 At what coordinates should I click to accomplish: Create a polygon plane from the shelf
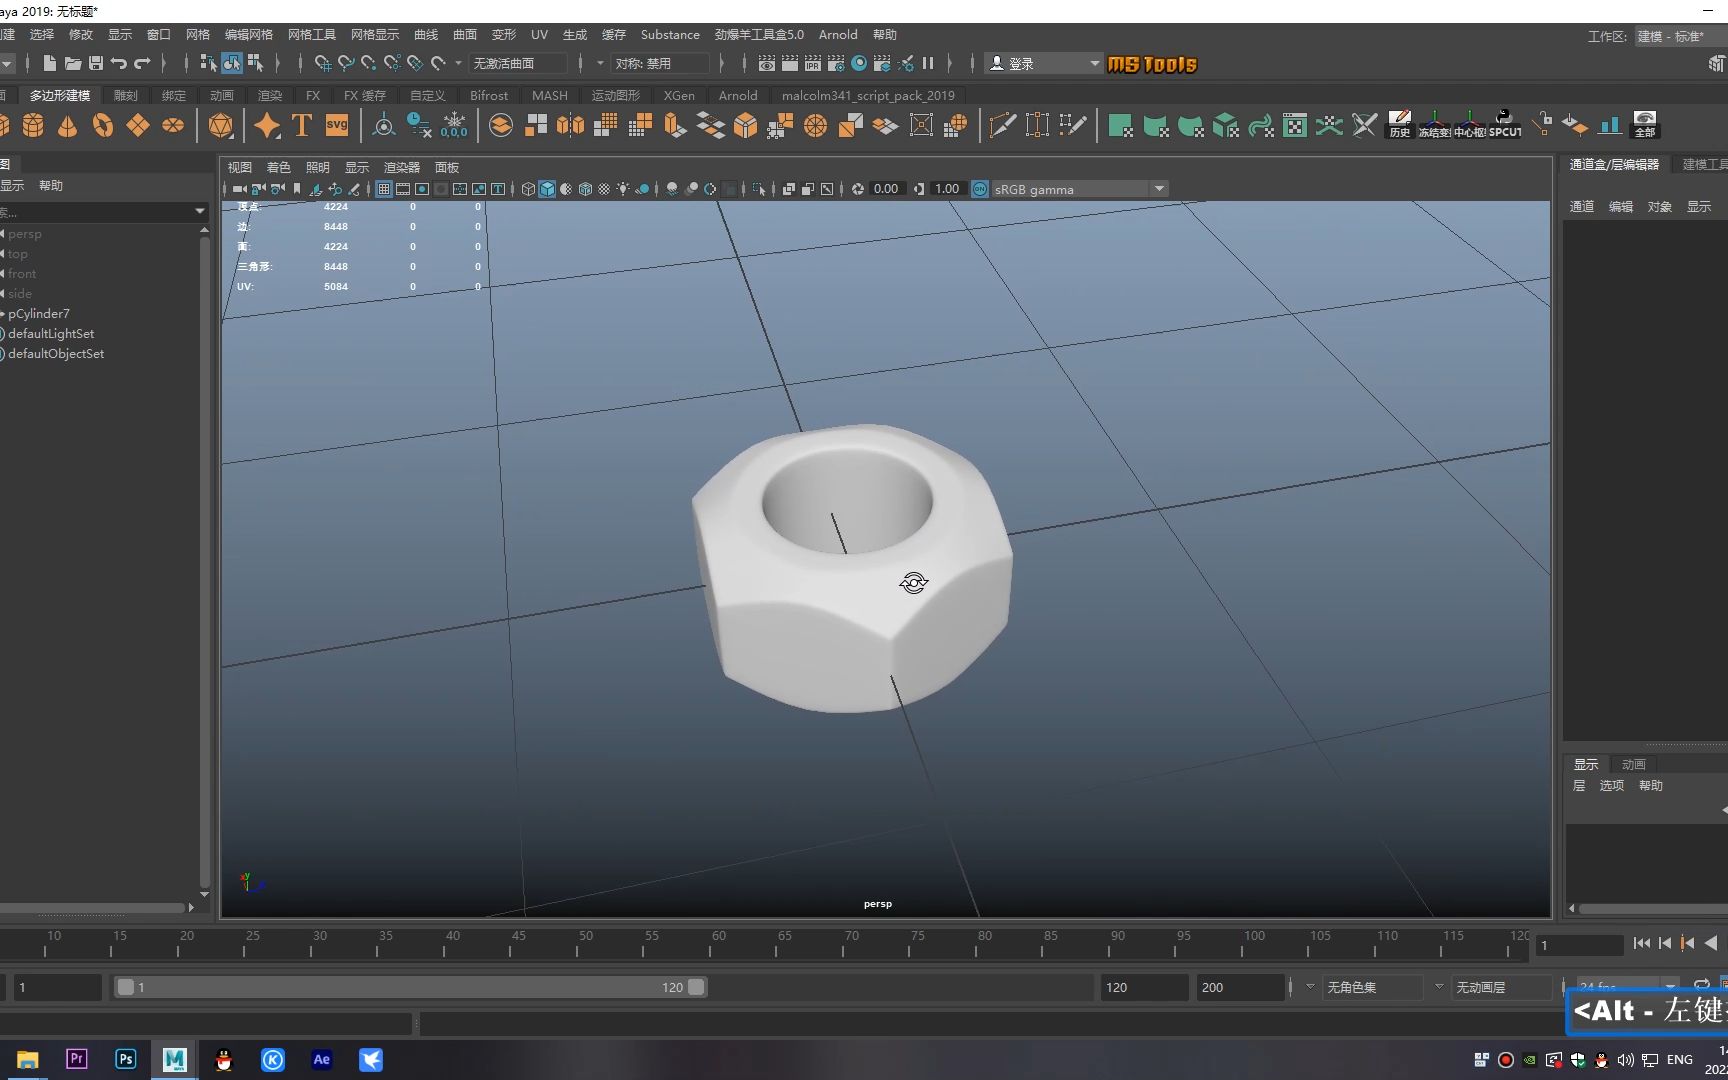[x=137, y=126]
